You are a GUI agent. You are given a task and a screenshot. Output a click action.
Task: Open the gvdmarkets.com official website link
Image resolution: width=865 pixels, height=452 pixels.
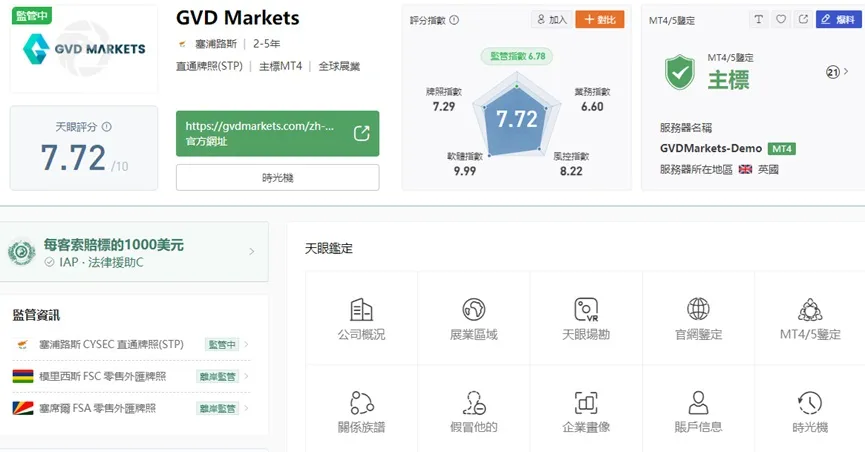277,134
